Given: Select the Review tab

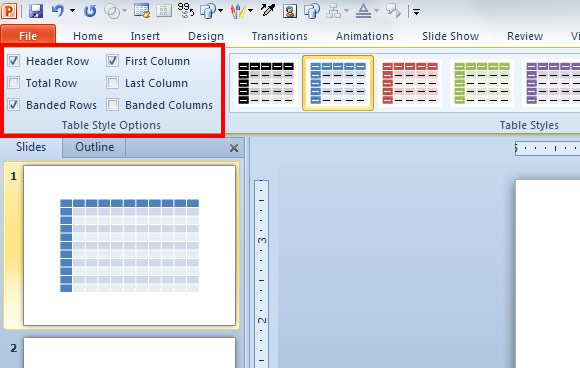Looking at the screenshot, I should pos(525,36).
